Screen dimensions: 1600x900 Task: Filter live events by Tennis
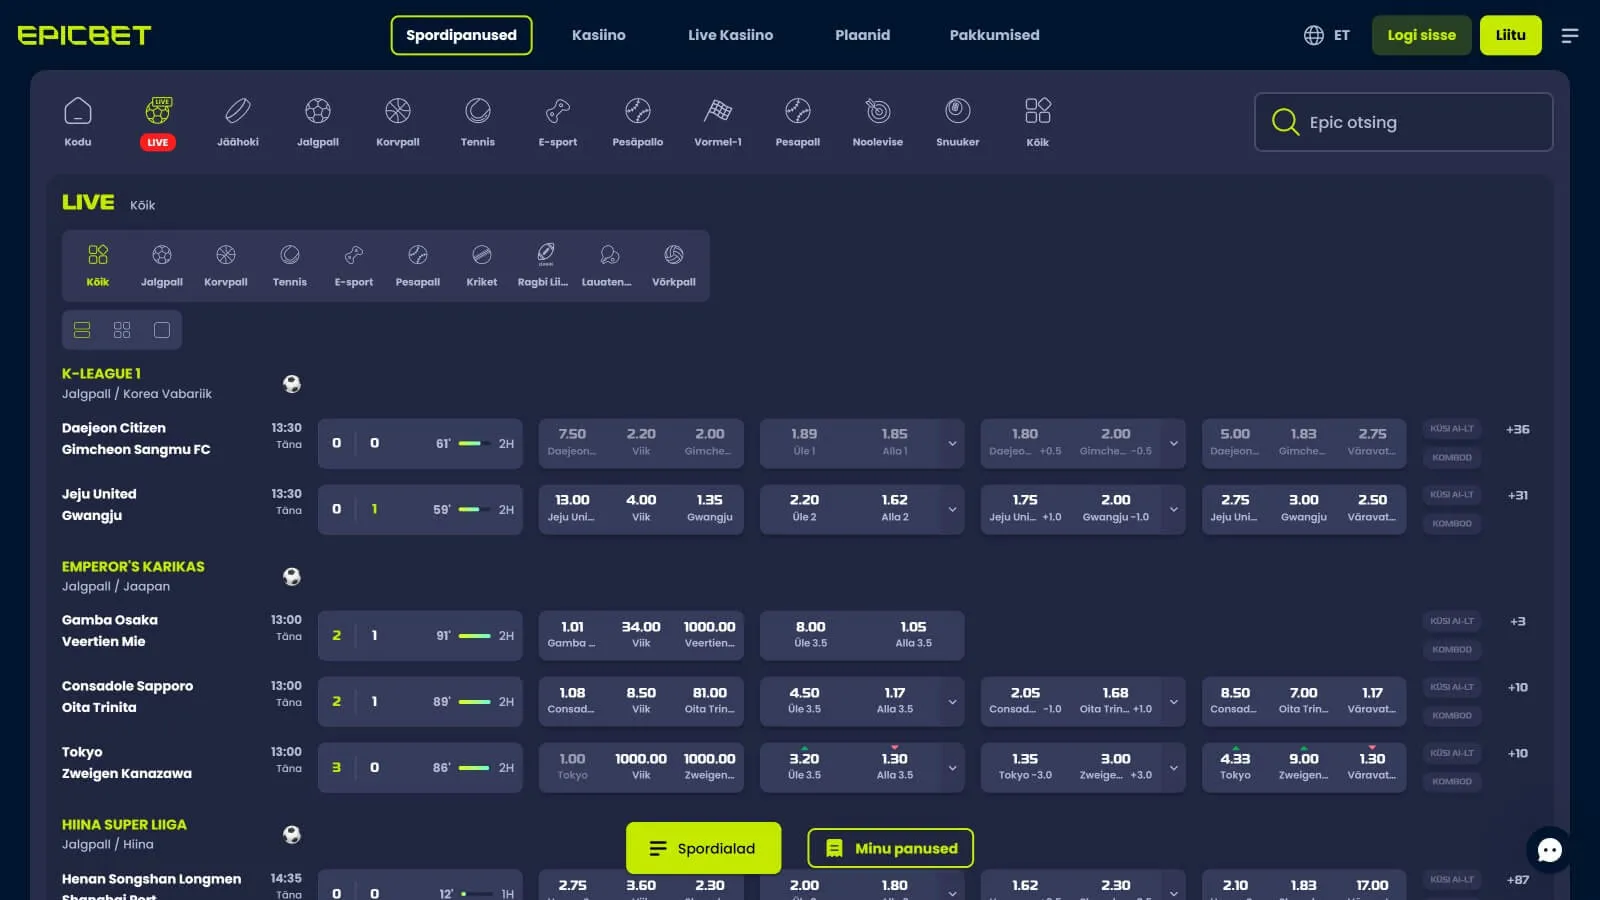click(x=290, y=266)
